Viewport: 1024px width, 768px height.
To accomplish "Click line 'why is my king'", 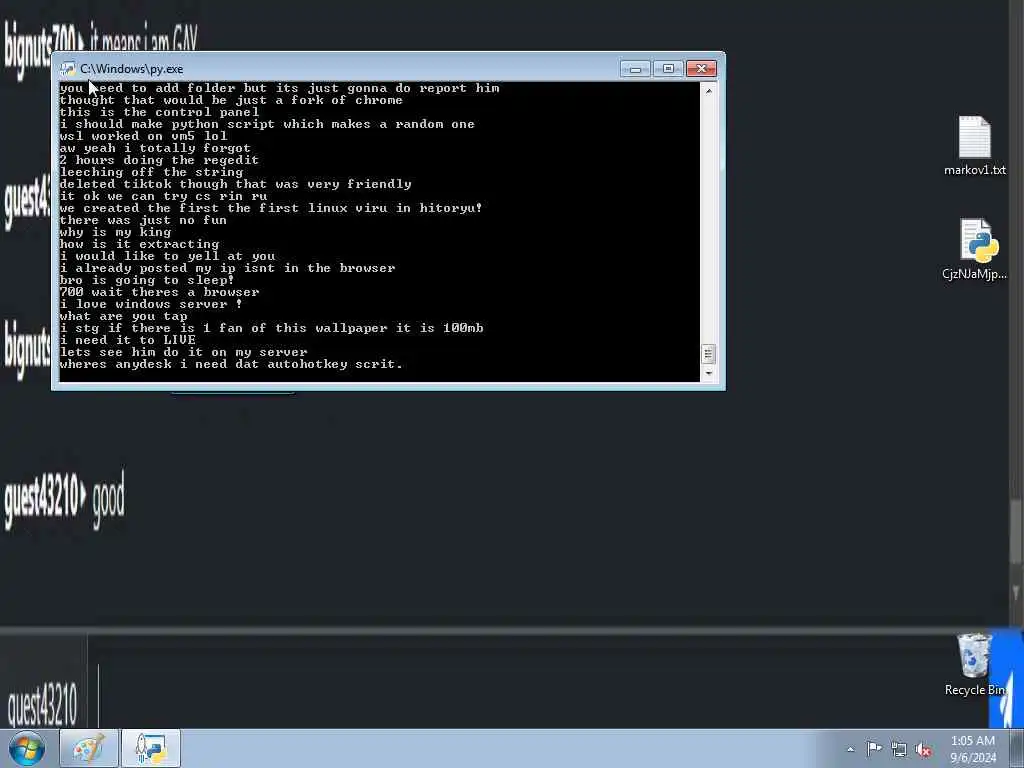I will coord(116,232).
